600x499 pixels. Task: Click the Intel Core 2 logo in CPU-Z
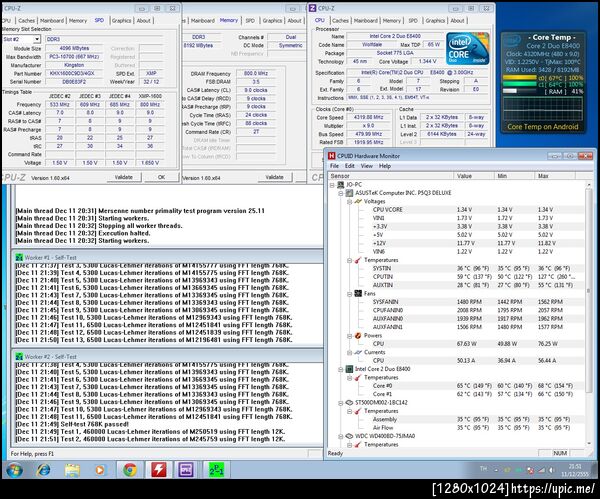coord(467,49)
